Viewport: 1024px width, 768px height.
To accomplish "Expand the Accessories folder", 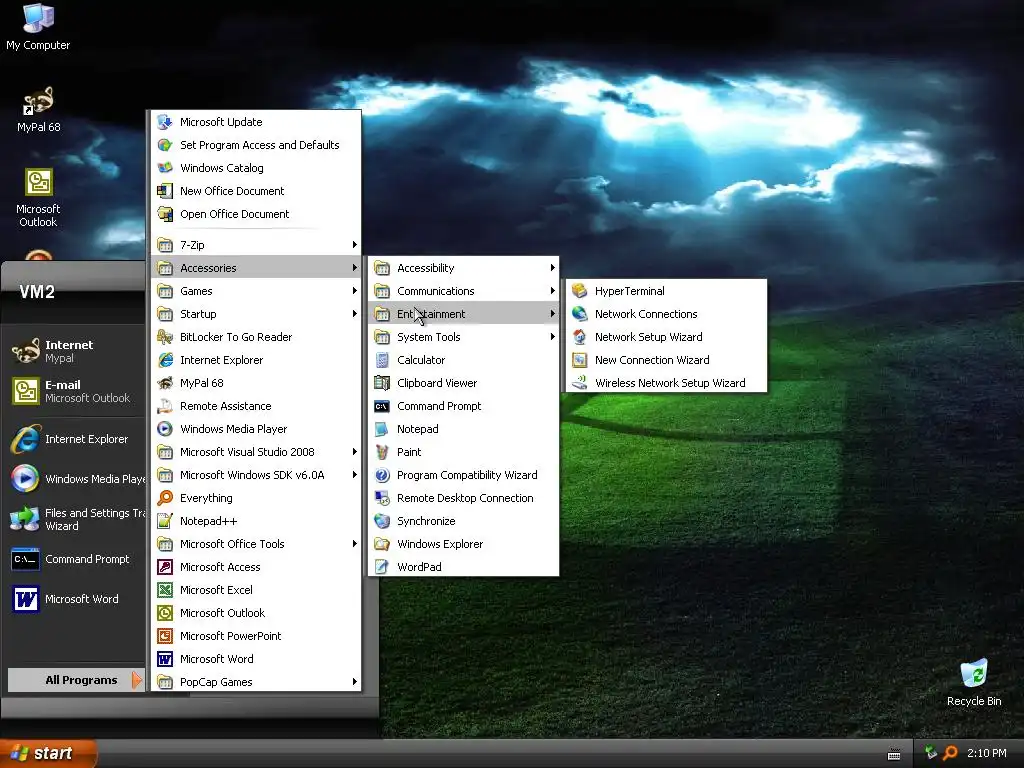I will tap(256, 268).
